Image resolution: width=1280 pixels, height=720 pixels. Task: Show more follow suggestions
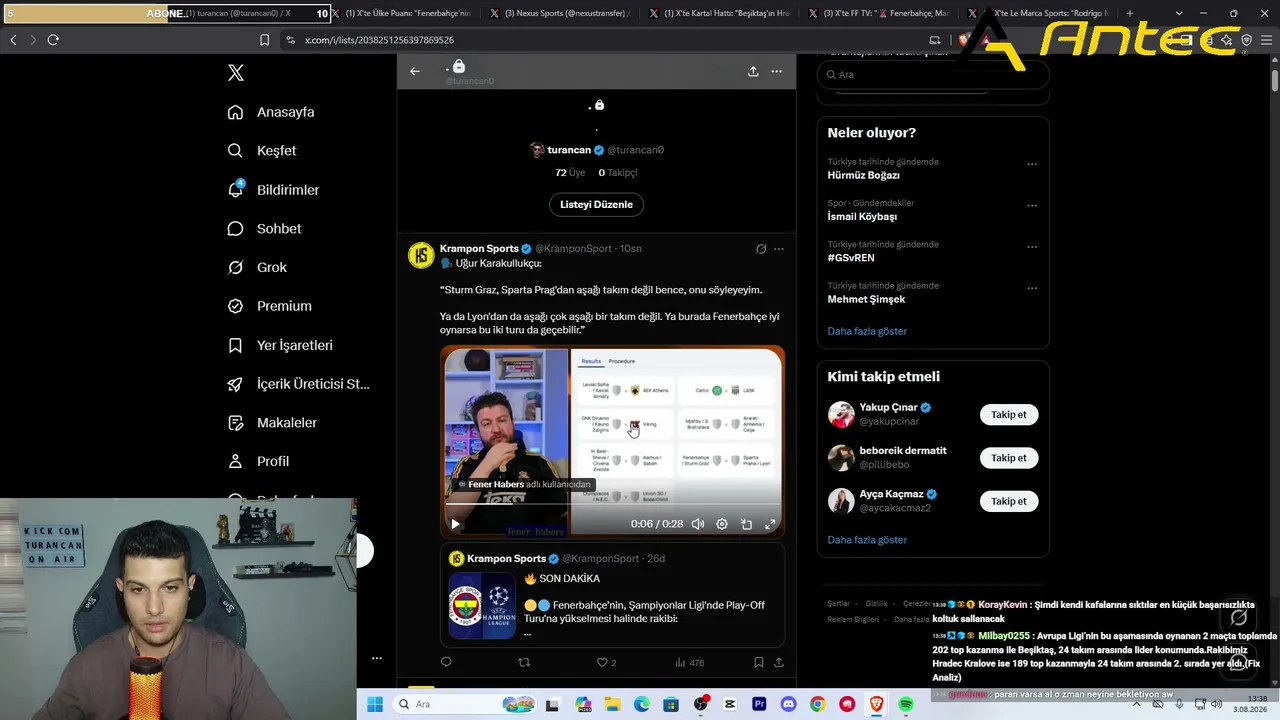tap(867, 540)
